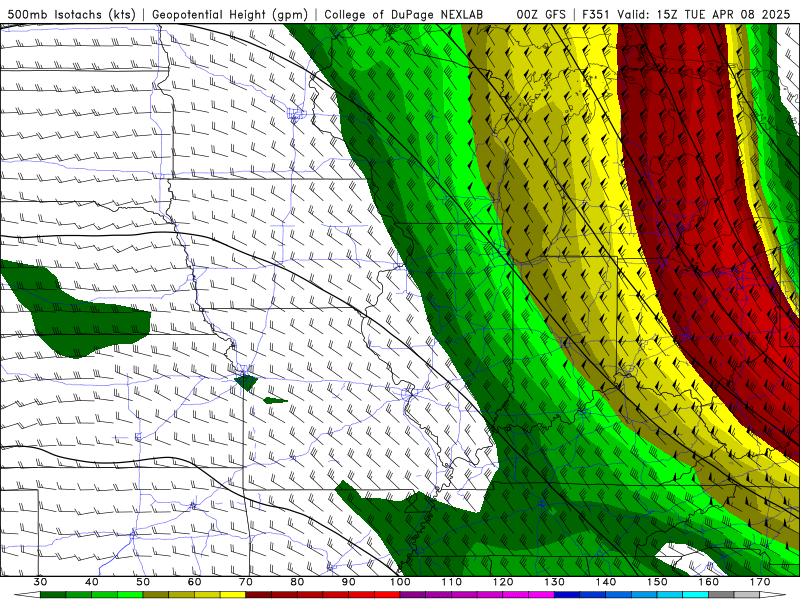Click the "Geopotential Height (gpm)" header label
The image size is (800, 600).
click(x=230, y=14)
